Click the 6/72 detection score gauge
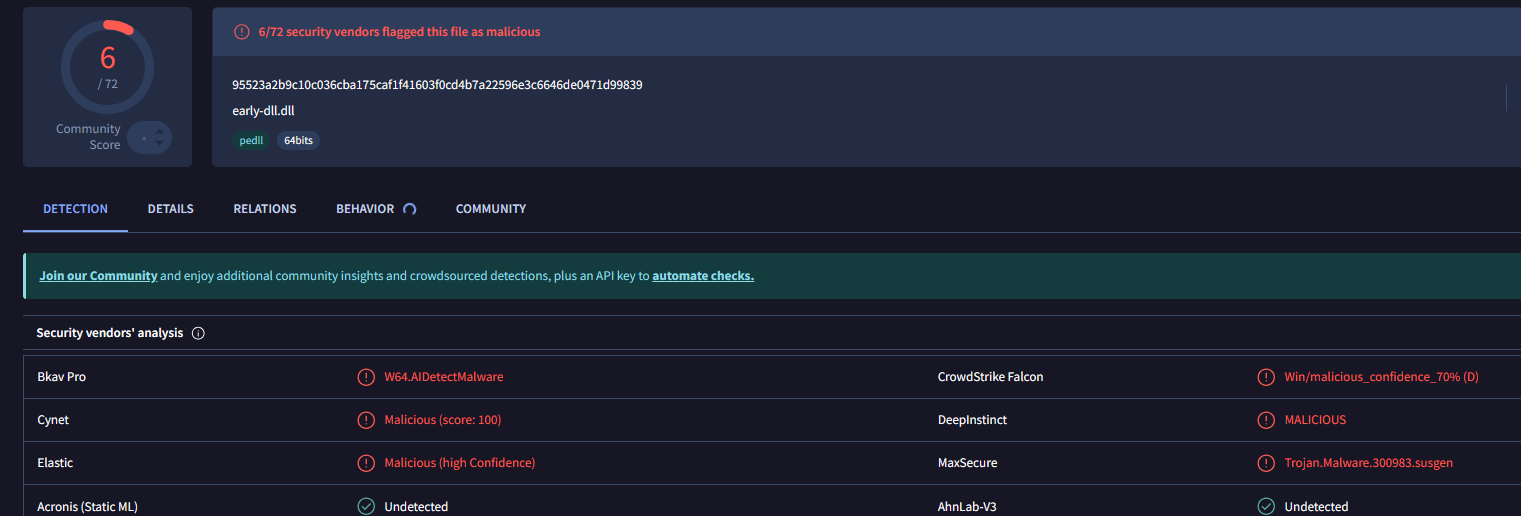The height and width of the screenshot is (516, 1521). (108, 66)
